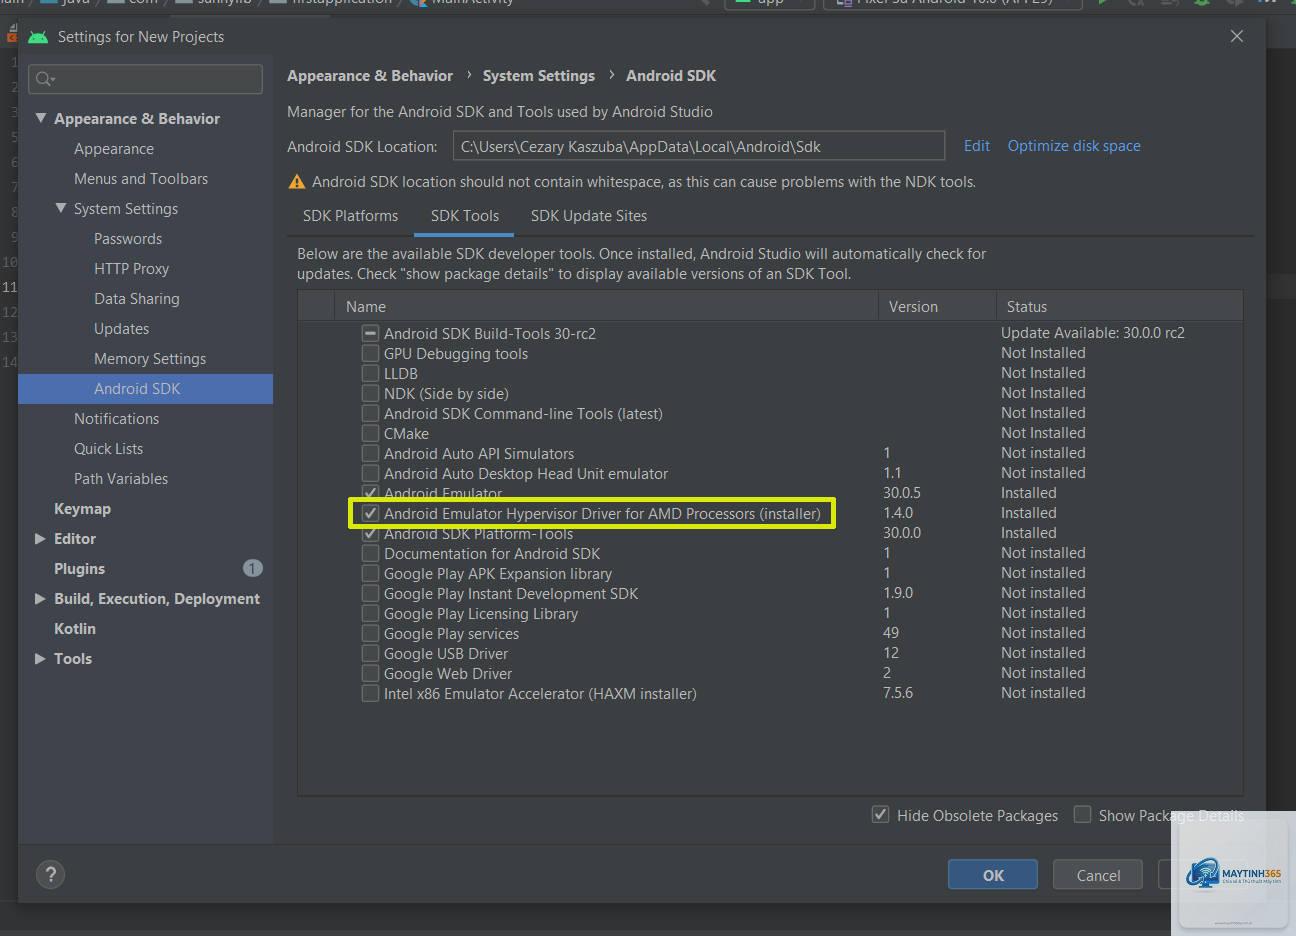Select Passwords under System Settings
This screenshot has width=1296, height=936.
[x=128, y=238]
